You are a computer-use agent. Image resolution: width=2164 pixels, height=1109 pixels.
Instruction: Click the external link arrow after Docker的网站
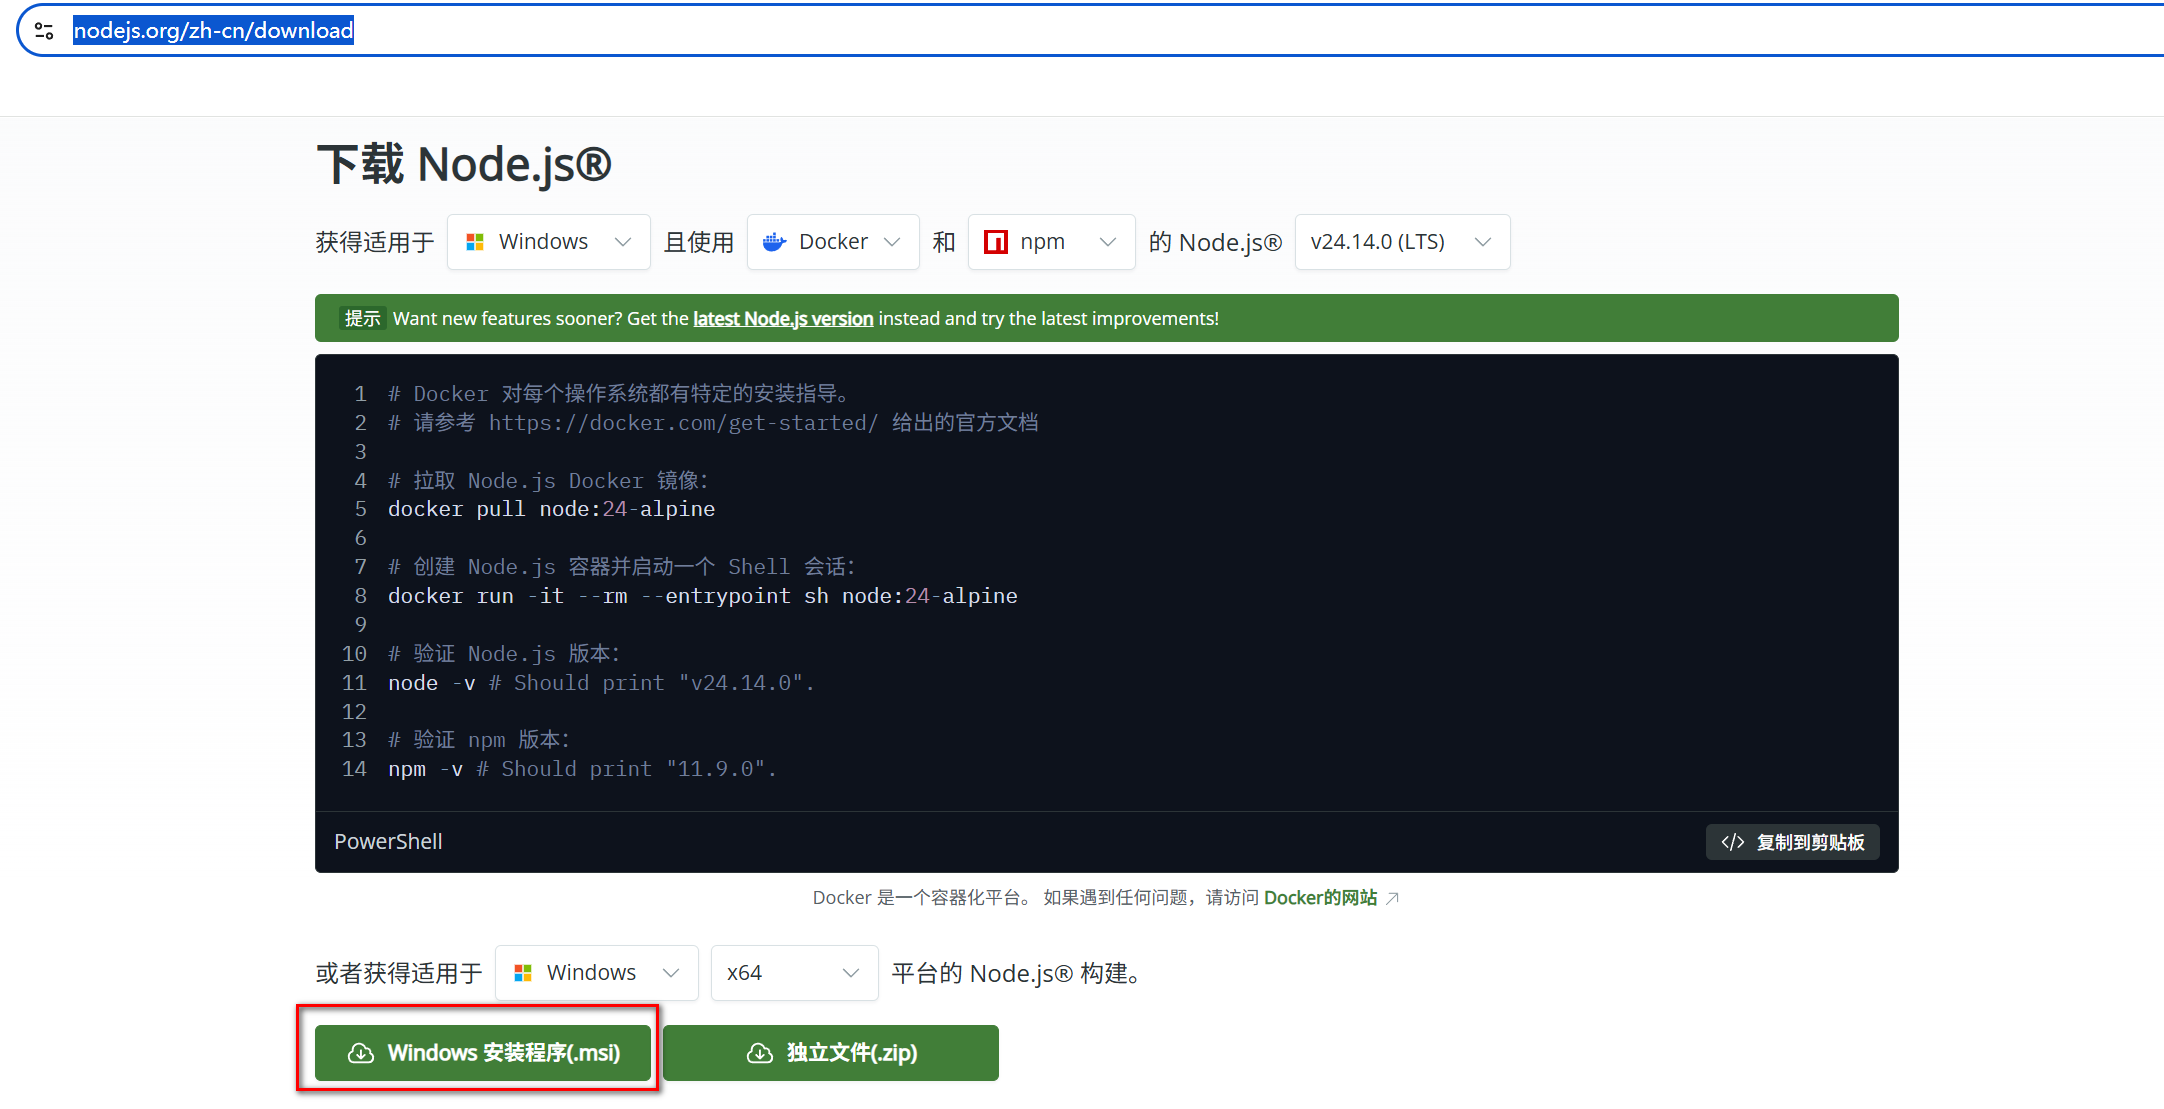[x=1392, y=899]
